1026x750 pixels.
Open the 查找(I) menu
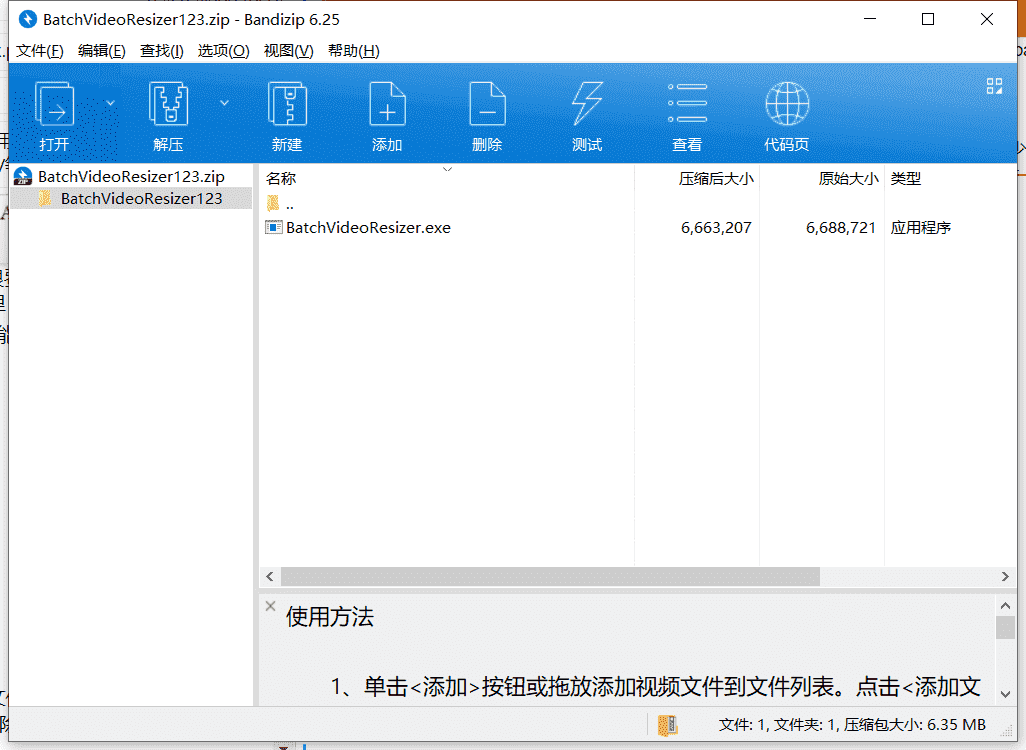tap(162, 51)
